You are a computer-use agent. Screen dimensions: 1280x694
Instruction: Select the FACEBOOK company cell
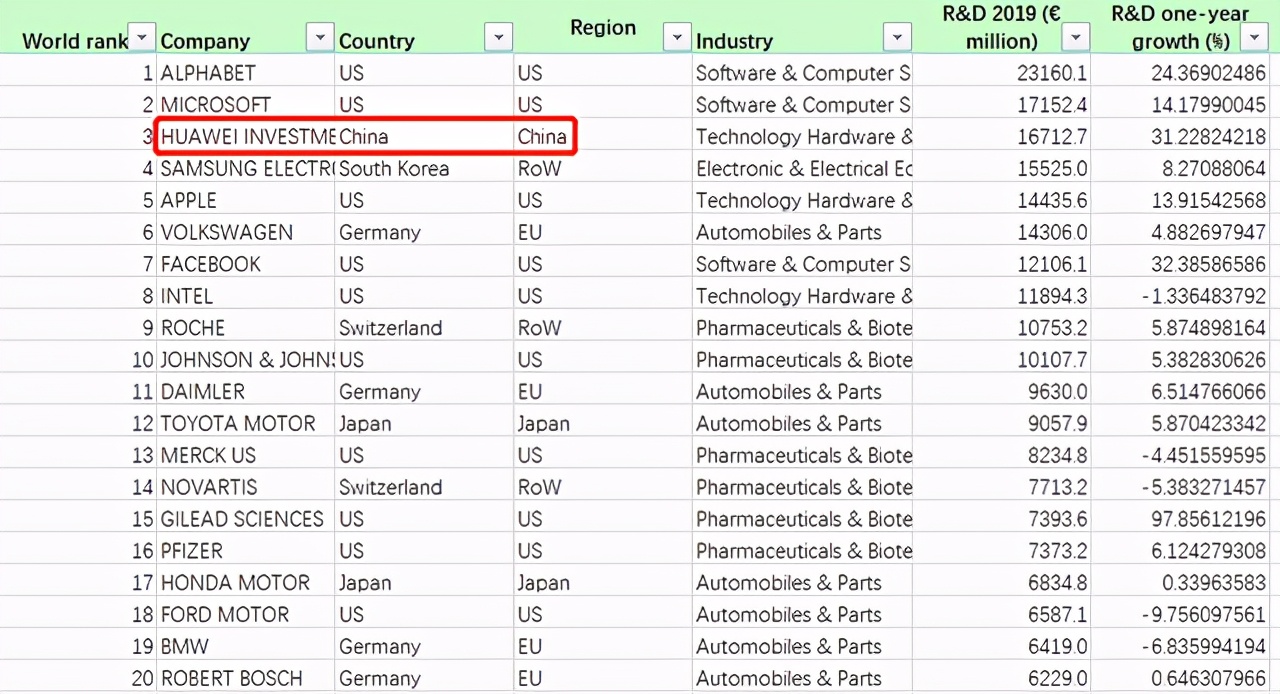point(246,265)
